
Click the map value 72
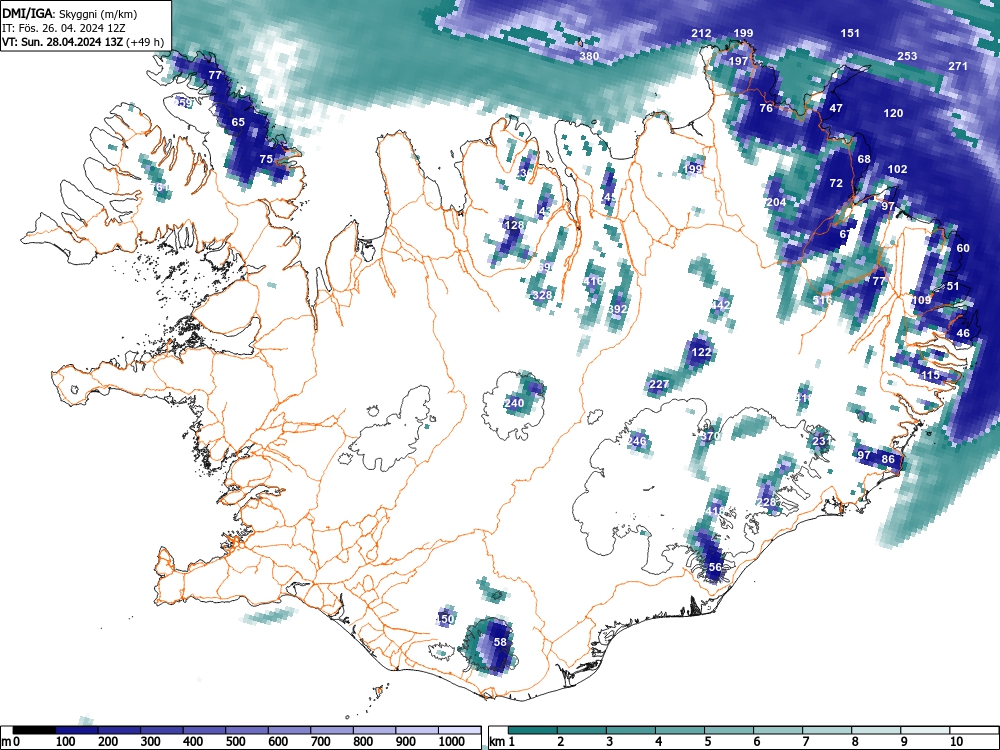click(836, 183)
